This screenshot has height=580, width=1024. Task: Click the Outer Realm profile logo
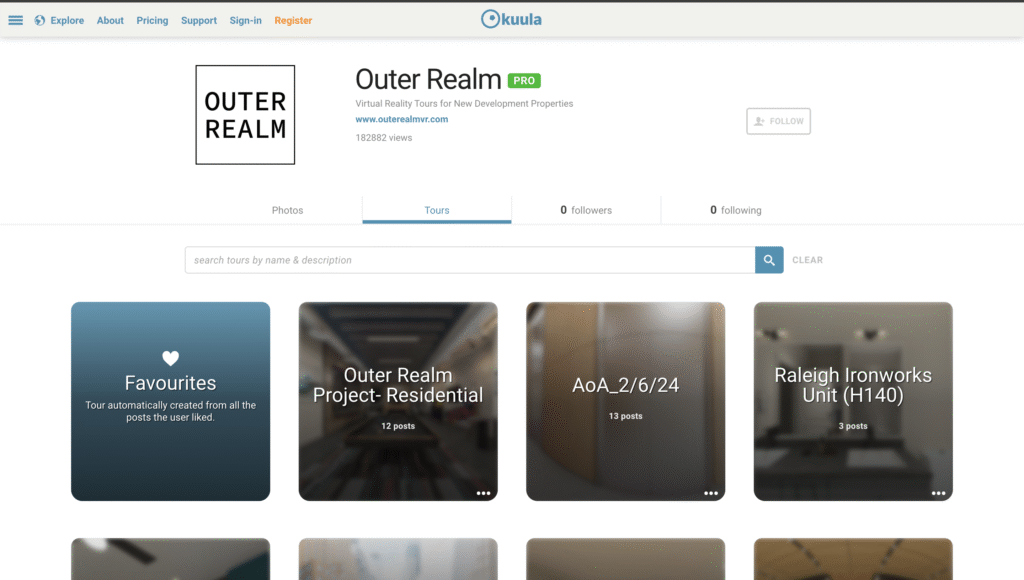(x=245, y=115)
